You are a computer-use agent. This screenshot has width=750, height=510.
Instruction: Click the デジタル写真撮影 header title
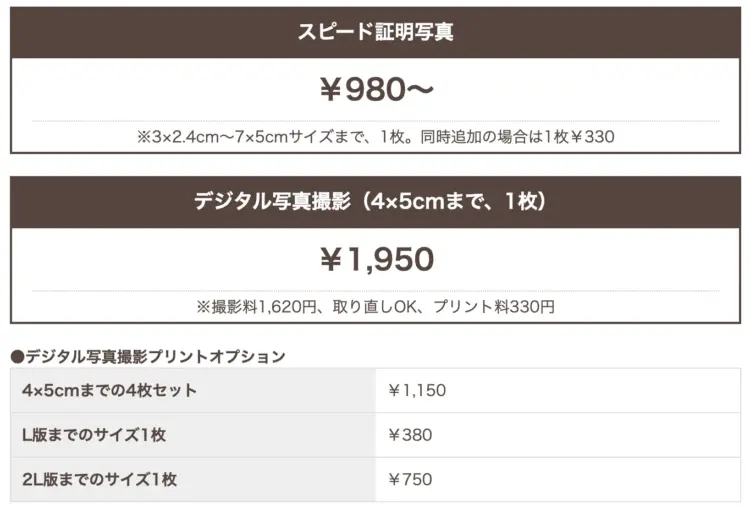coord(272,201)
